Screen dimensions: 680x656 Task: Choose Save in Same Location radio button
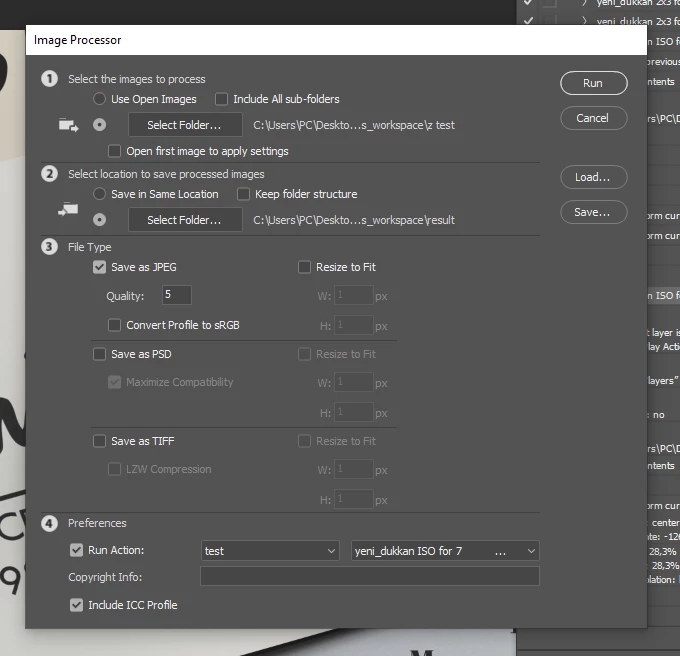click(99, 194)
